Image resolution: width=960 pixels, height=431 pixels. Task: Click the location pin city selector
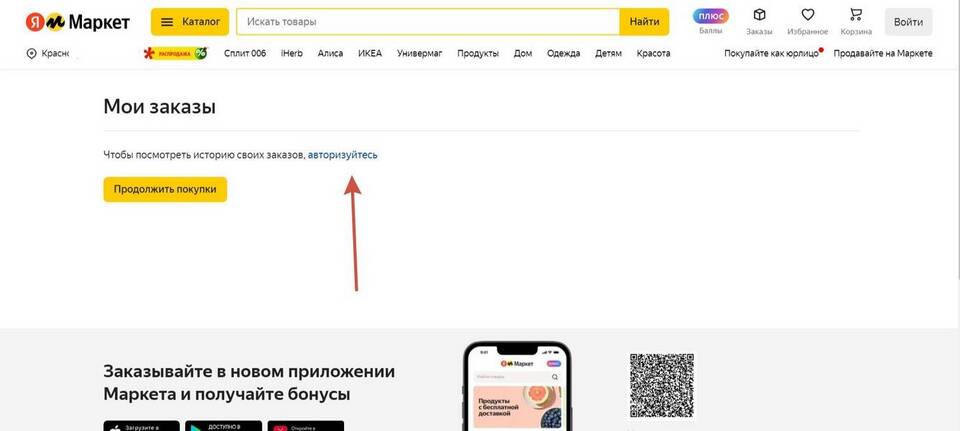coord(48,54)
